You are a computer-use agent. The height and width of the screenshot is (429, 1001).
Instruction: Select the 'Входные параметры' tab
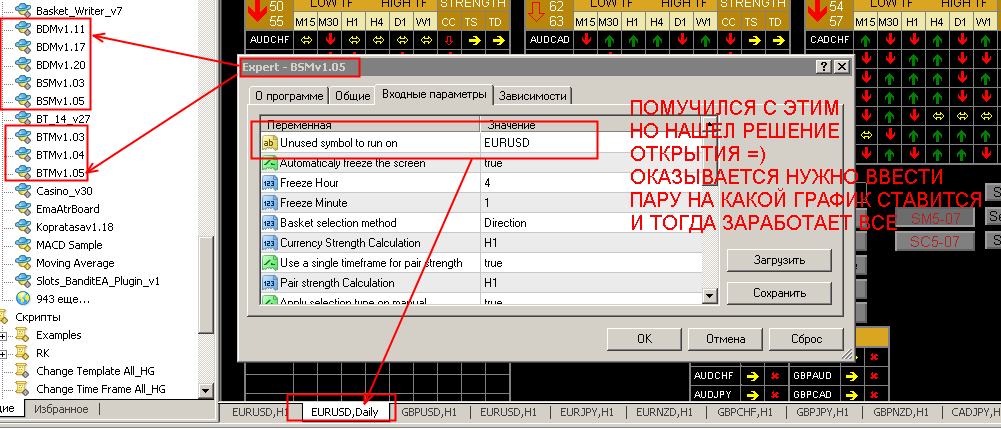434,94
